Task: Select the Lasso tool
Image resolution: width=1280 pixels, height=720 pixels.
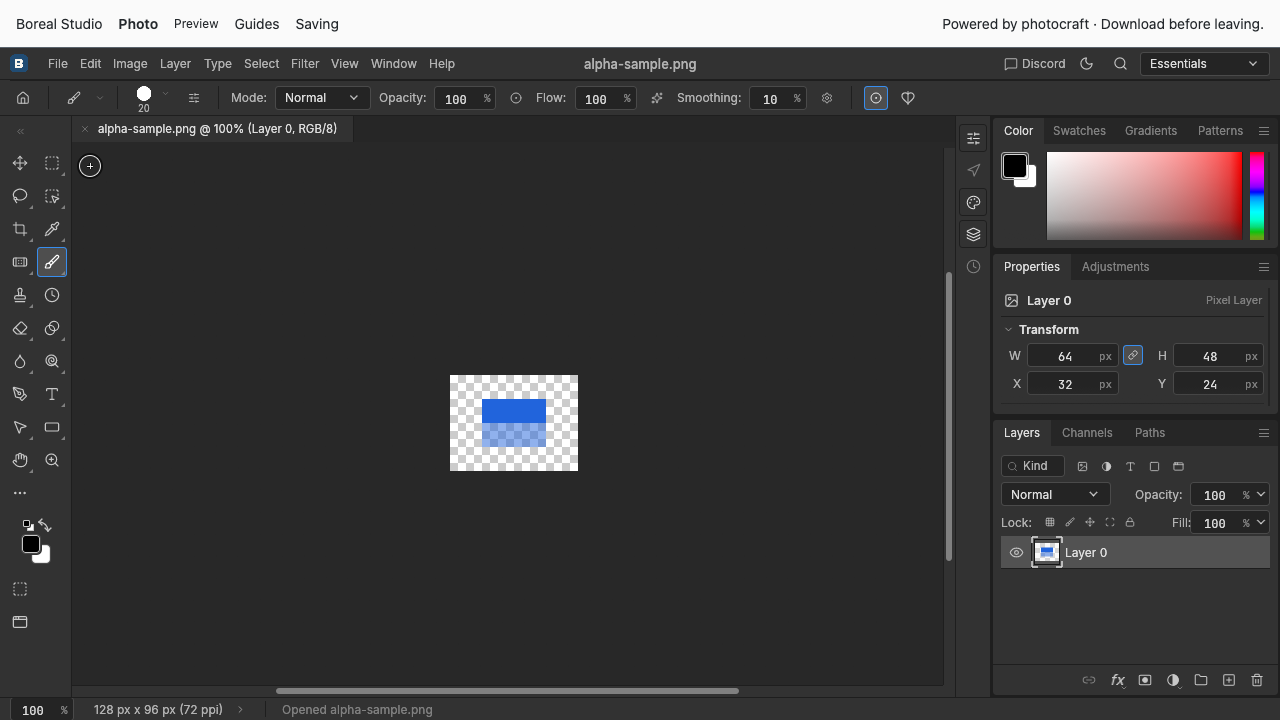Action: (x=20, y=196)
